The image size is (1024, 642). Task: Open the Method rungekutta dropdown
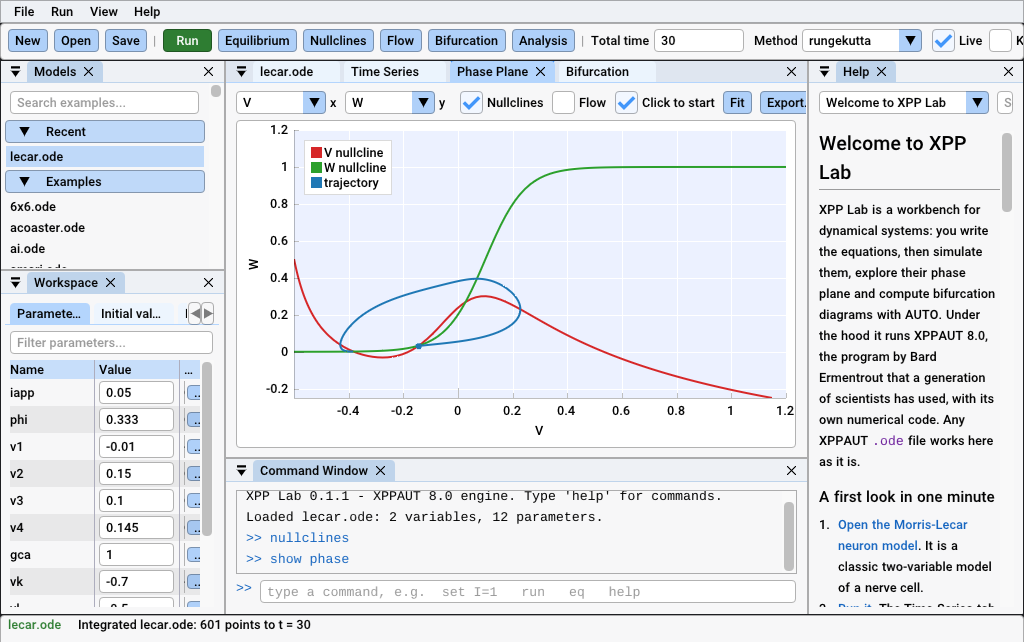click(910, 40)
